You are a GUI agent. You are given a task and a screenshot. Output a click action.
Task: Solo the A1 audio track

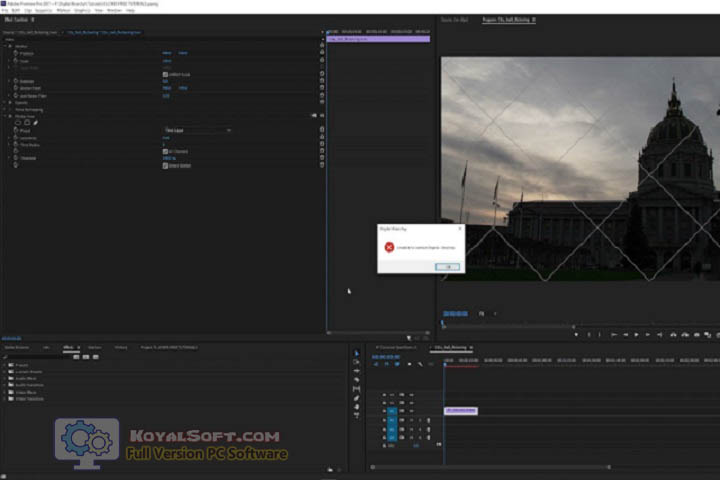pyautogui.click(x=420, y=420)
